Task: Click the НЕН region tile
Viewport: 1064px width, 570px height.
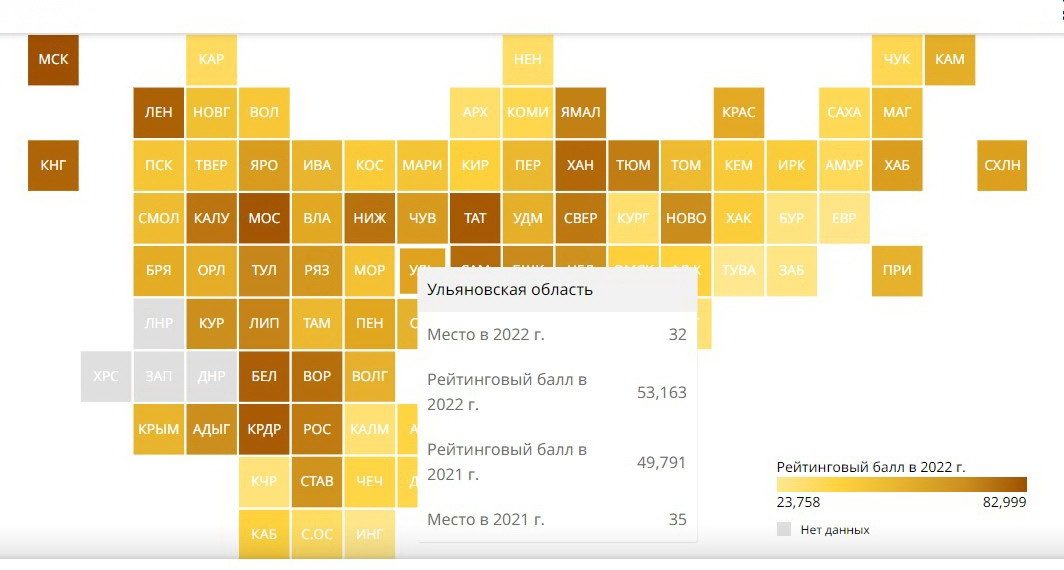Action: pos(527,60)
